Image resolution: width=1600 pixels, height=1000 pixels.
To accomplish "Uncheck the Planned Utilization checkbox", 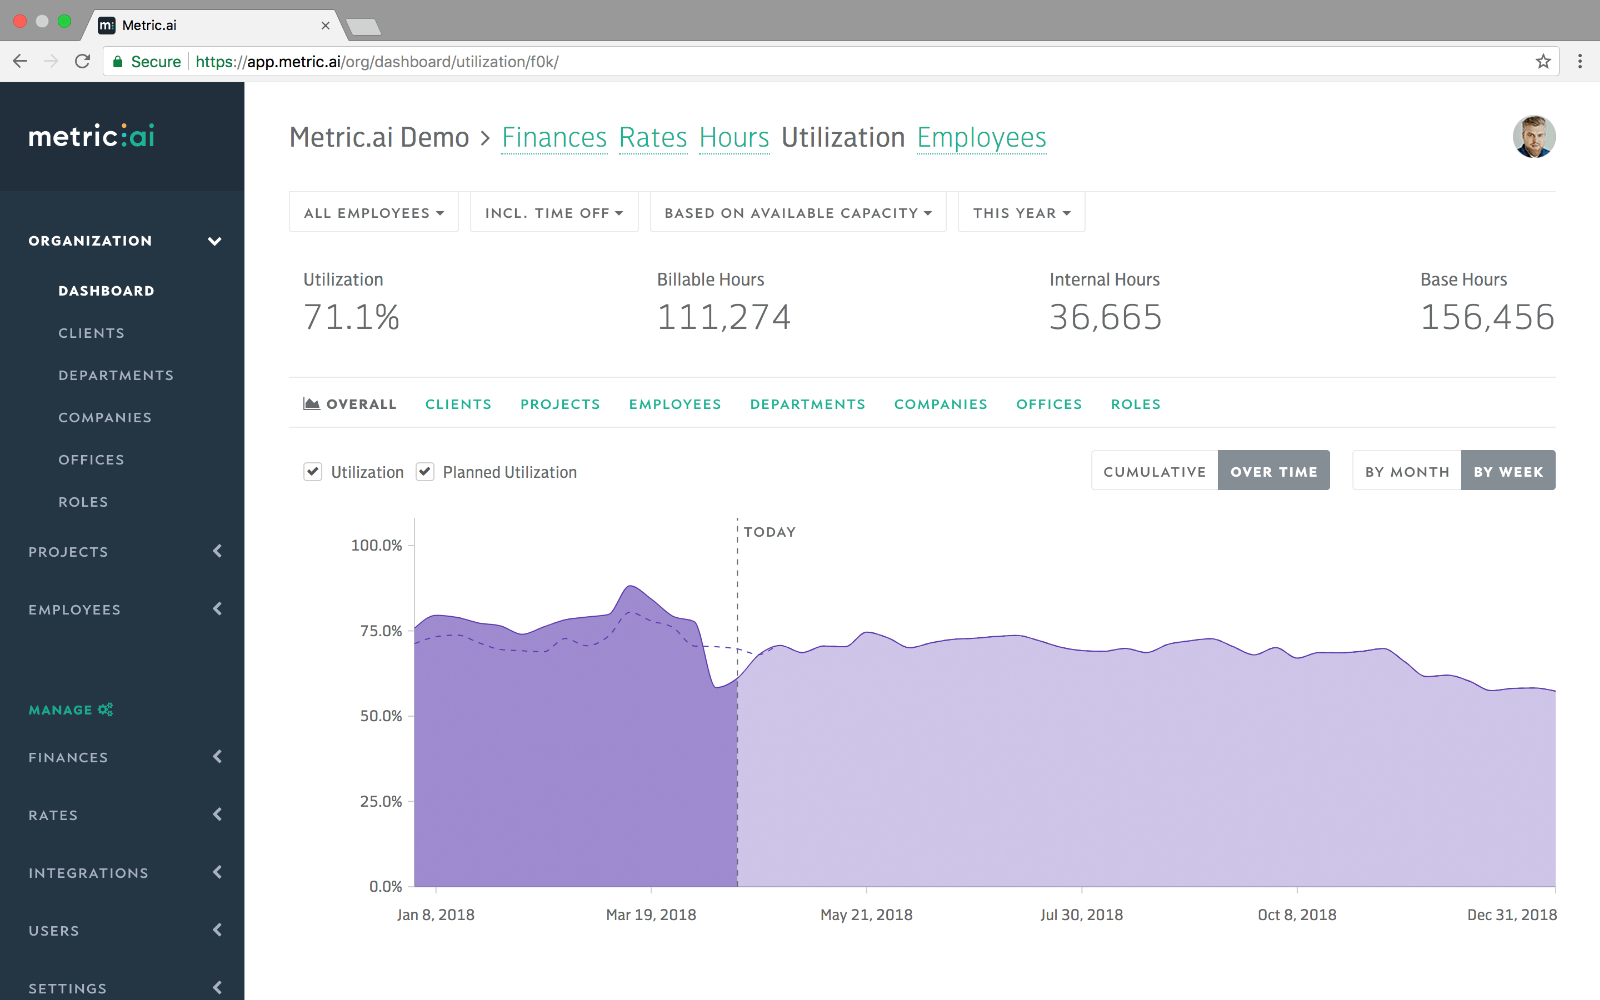I will (425, 472).
